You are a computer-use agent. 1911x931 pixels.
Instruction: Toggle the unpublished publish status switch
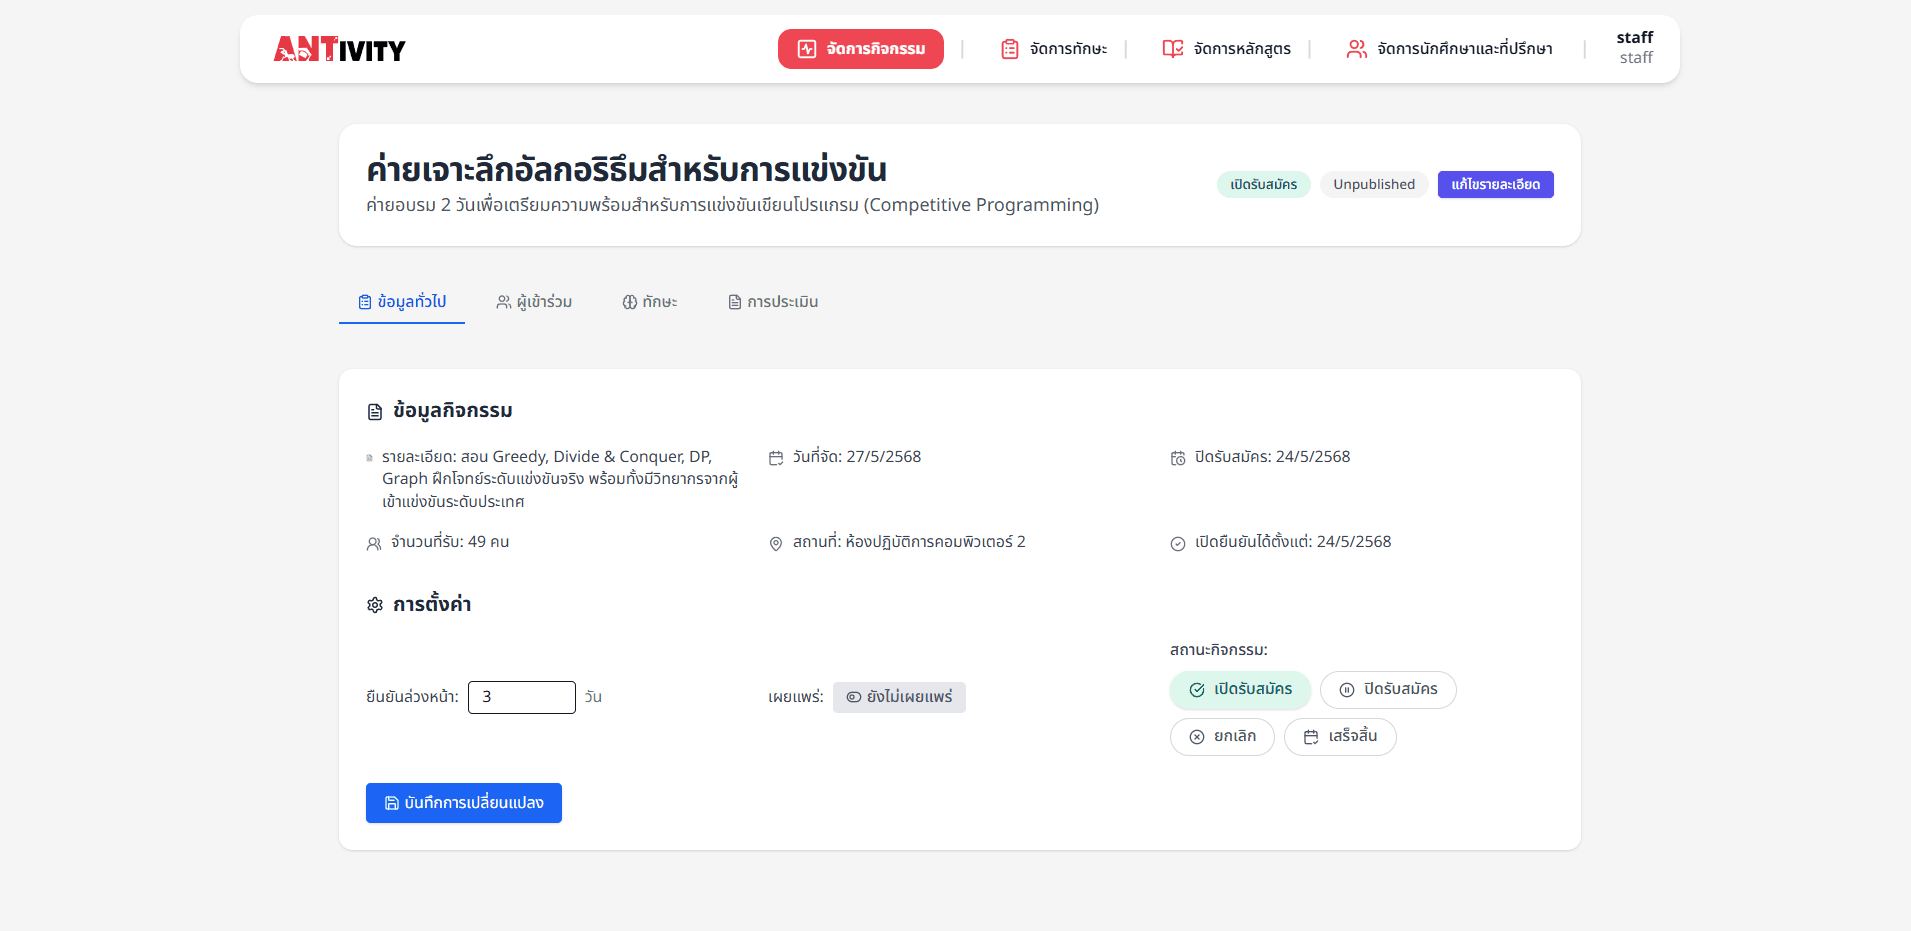[x=899, y=697]
